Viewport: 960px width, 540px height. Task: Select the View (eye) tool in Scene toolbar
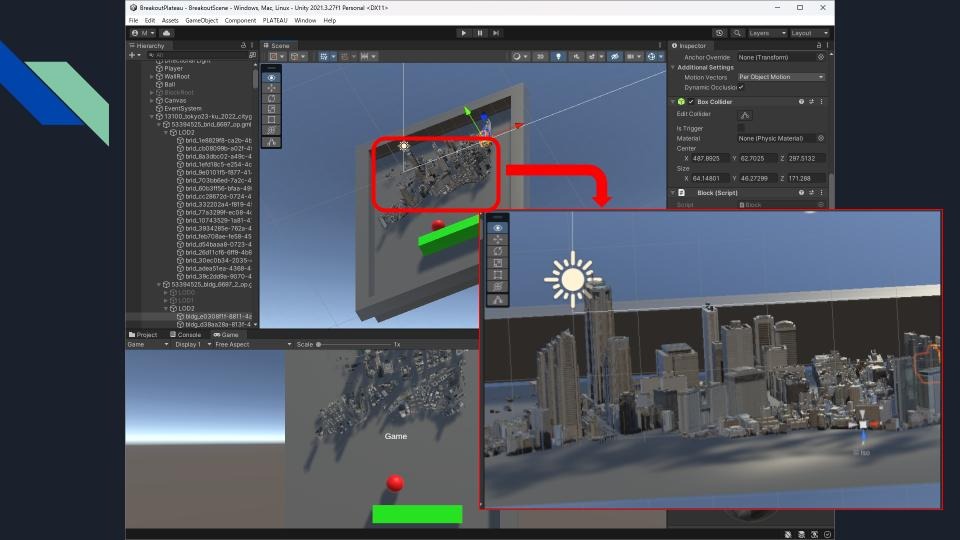(272, 77)
